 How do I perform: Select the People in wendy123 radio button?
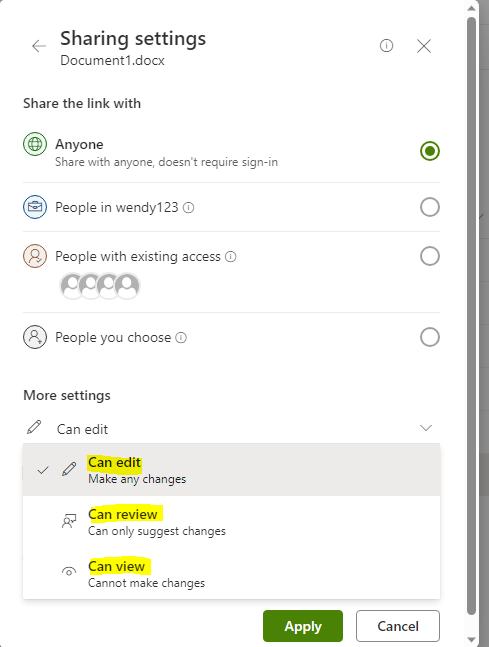point(430,207)
